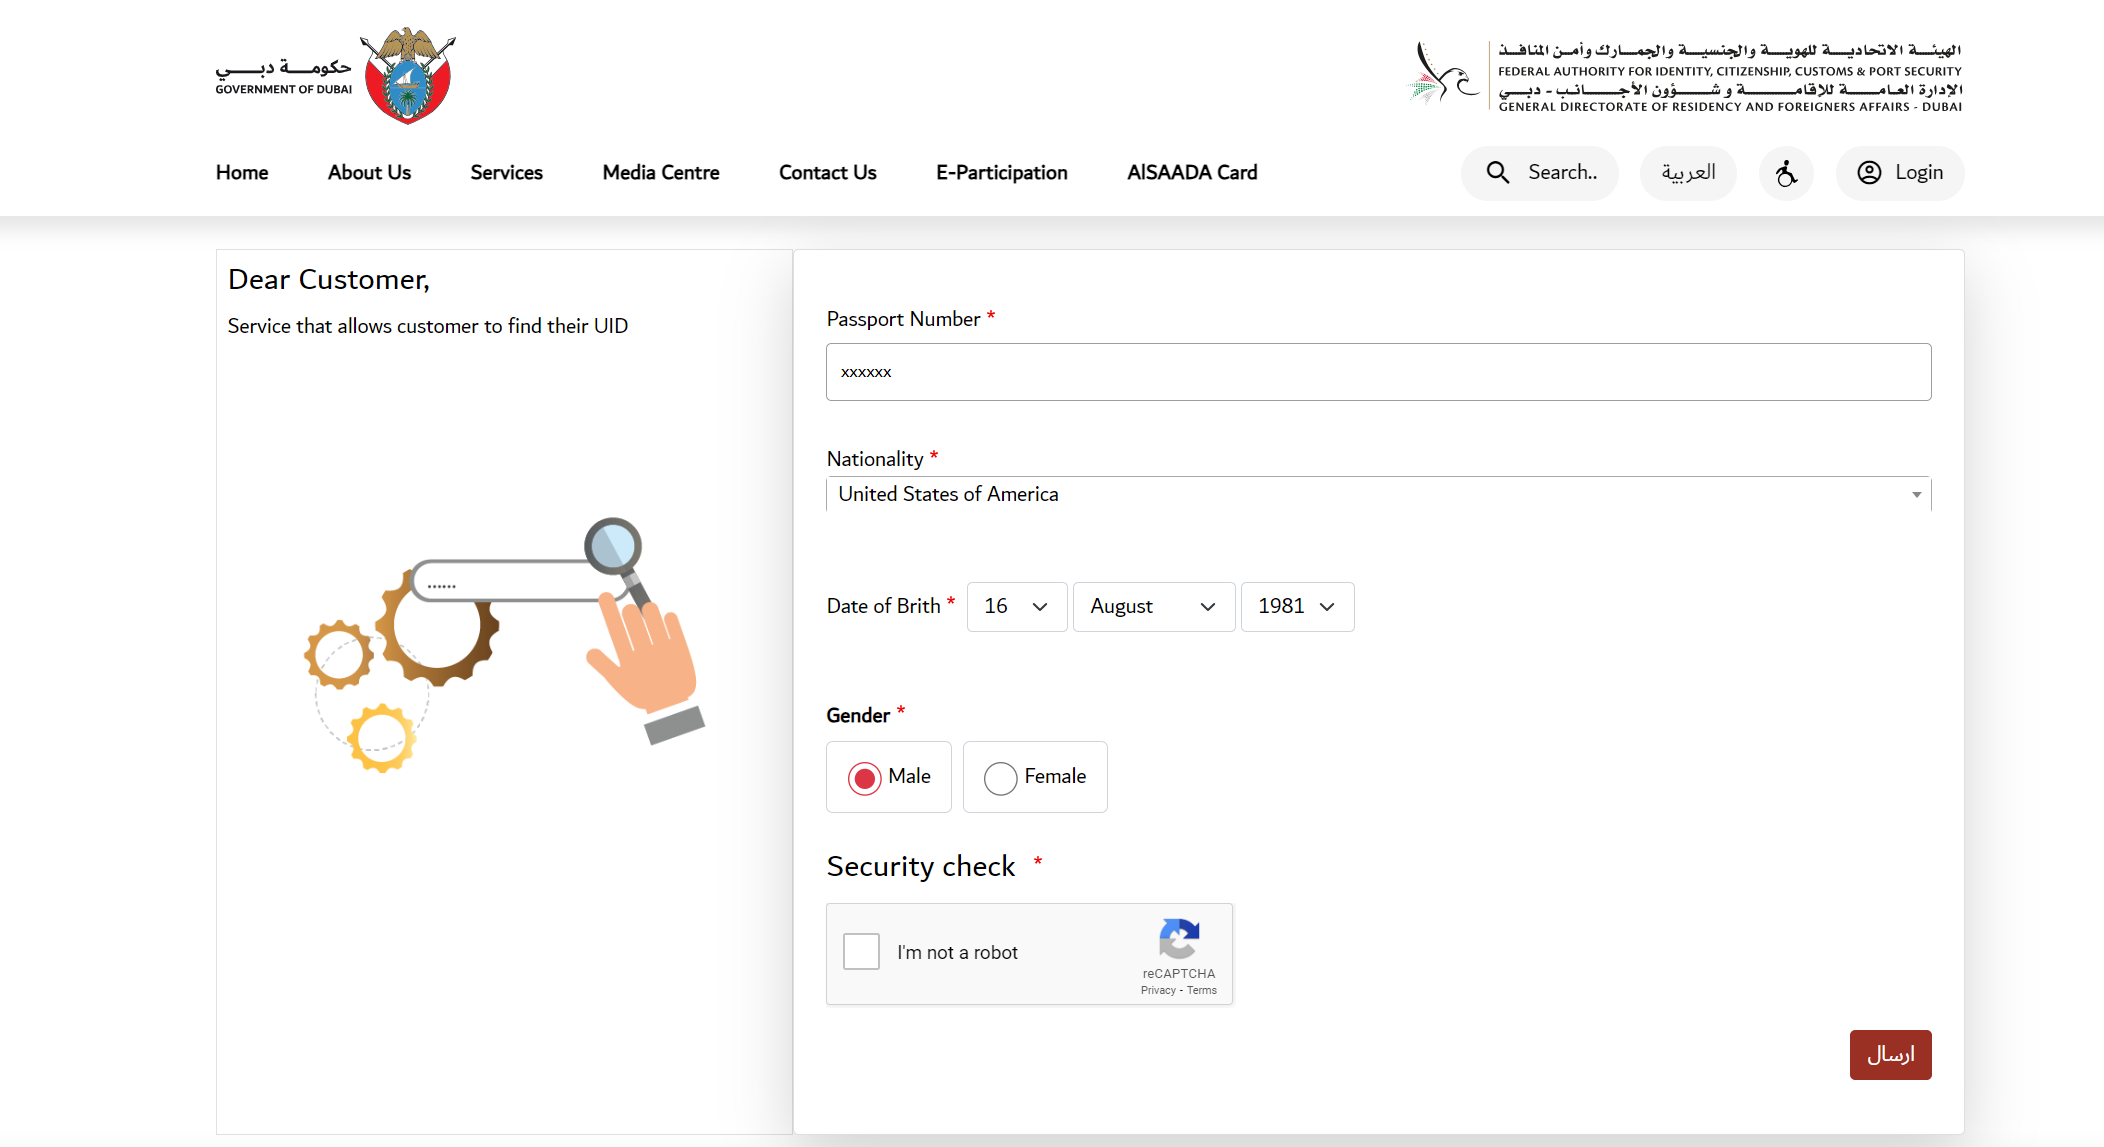Click the Services menu item
Viewport: 2104px width, 1147px height.
pos(506,172)
